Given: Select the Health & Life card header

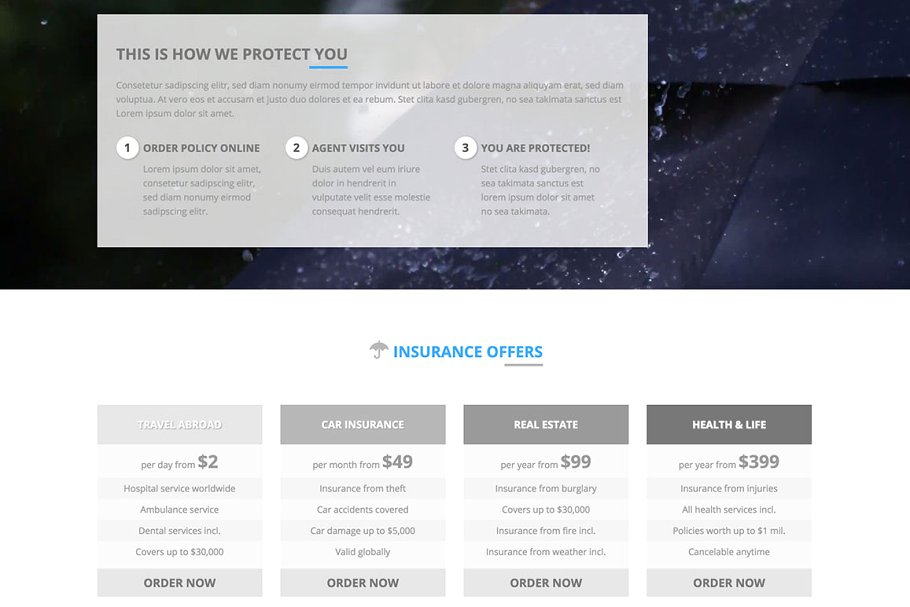Looking at the screenshot, I should [728, 424].
